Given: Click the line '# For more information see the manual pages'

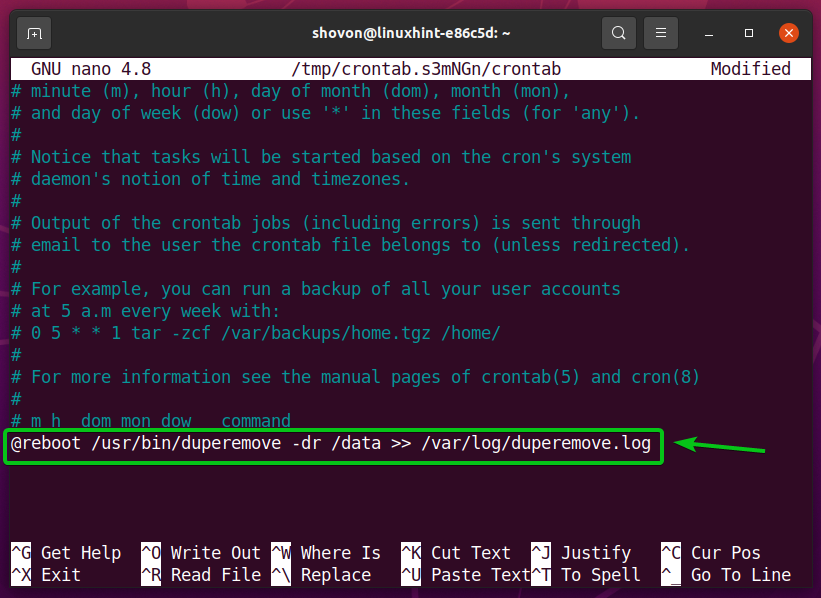Looking at the screenshot, I should [x=356, y=378].
